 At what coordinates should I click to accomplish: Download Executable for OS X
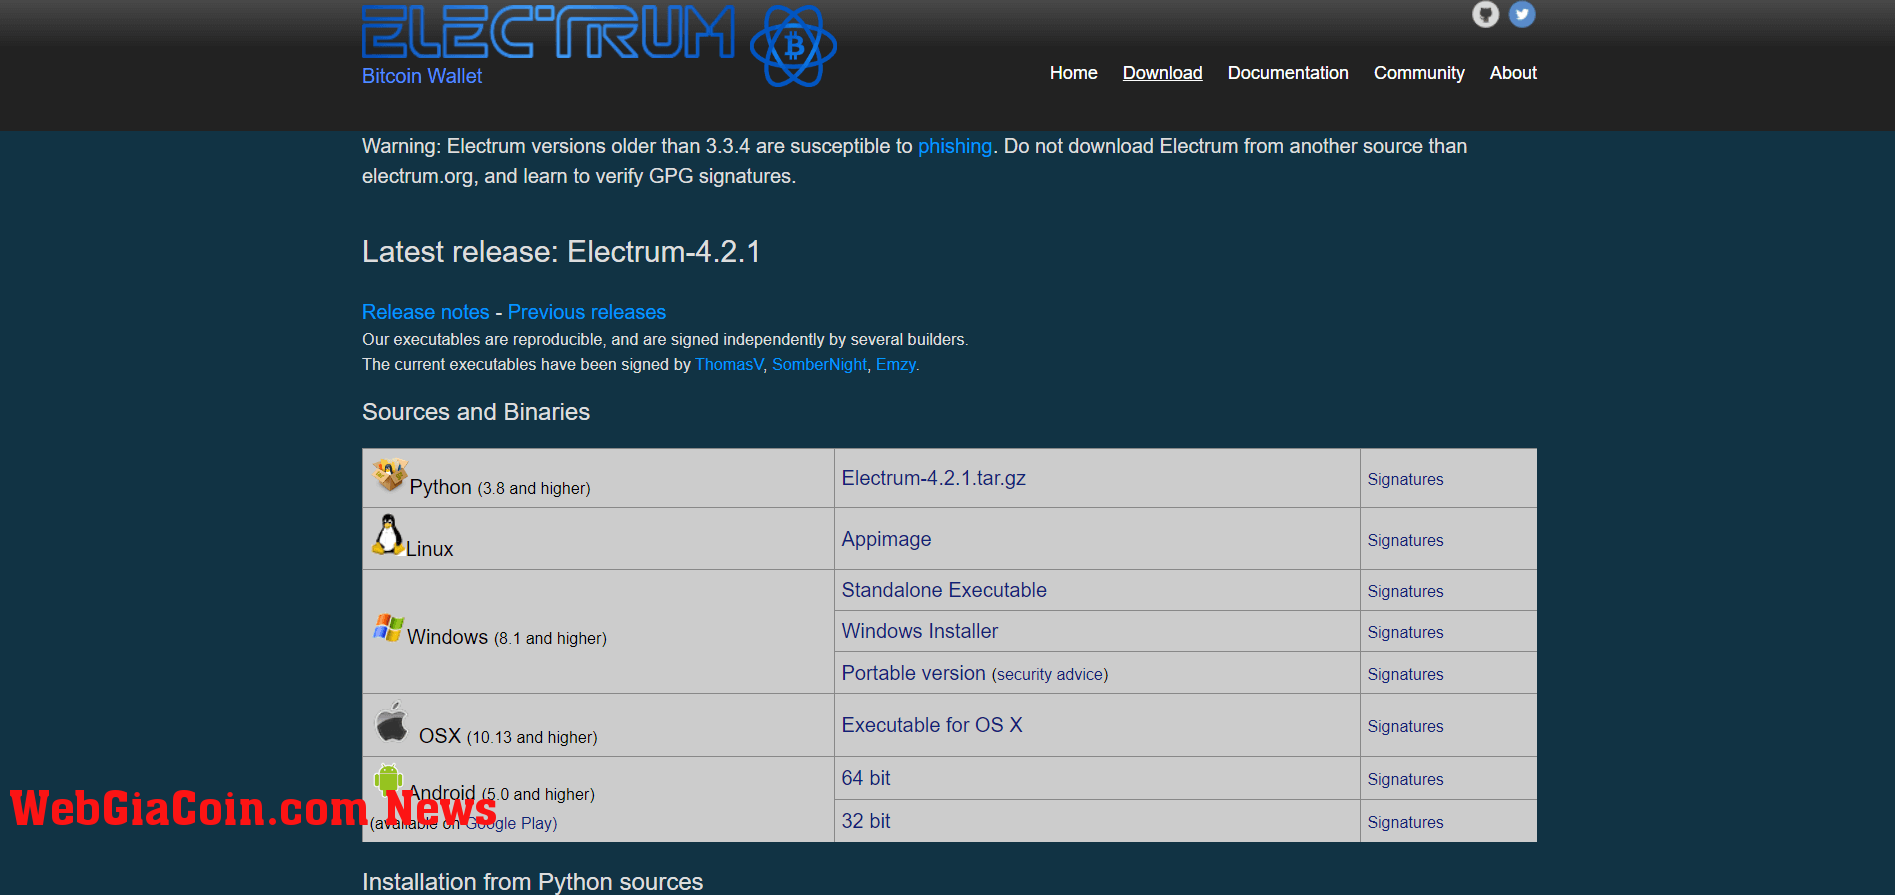932,725
